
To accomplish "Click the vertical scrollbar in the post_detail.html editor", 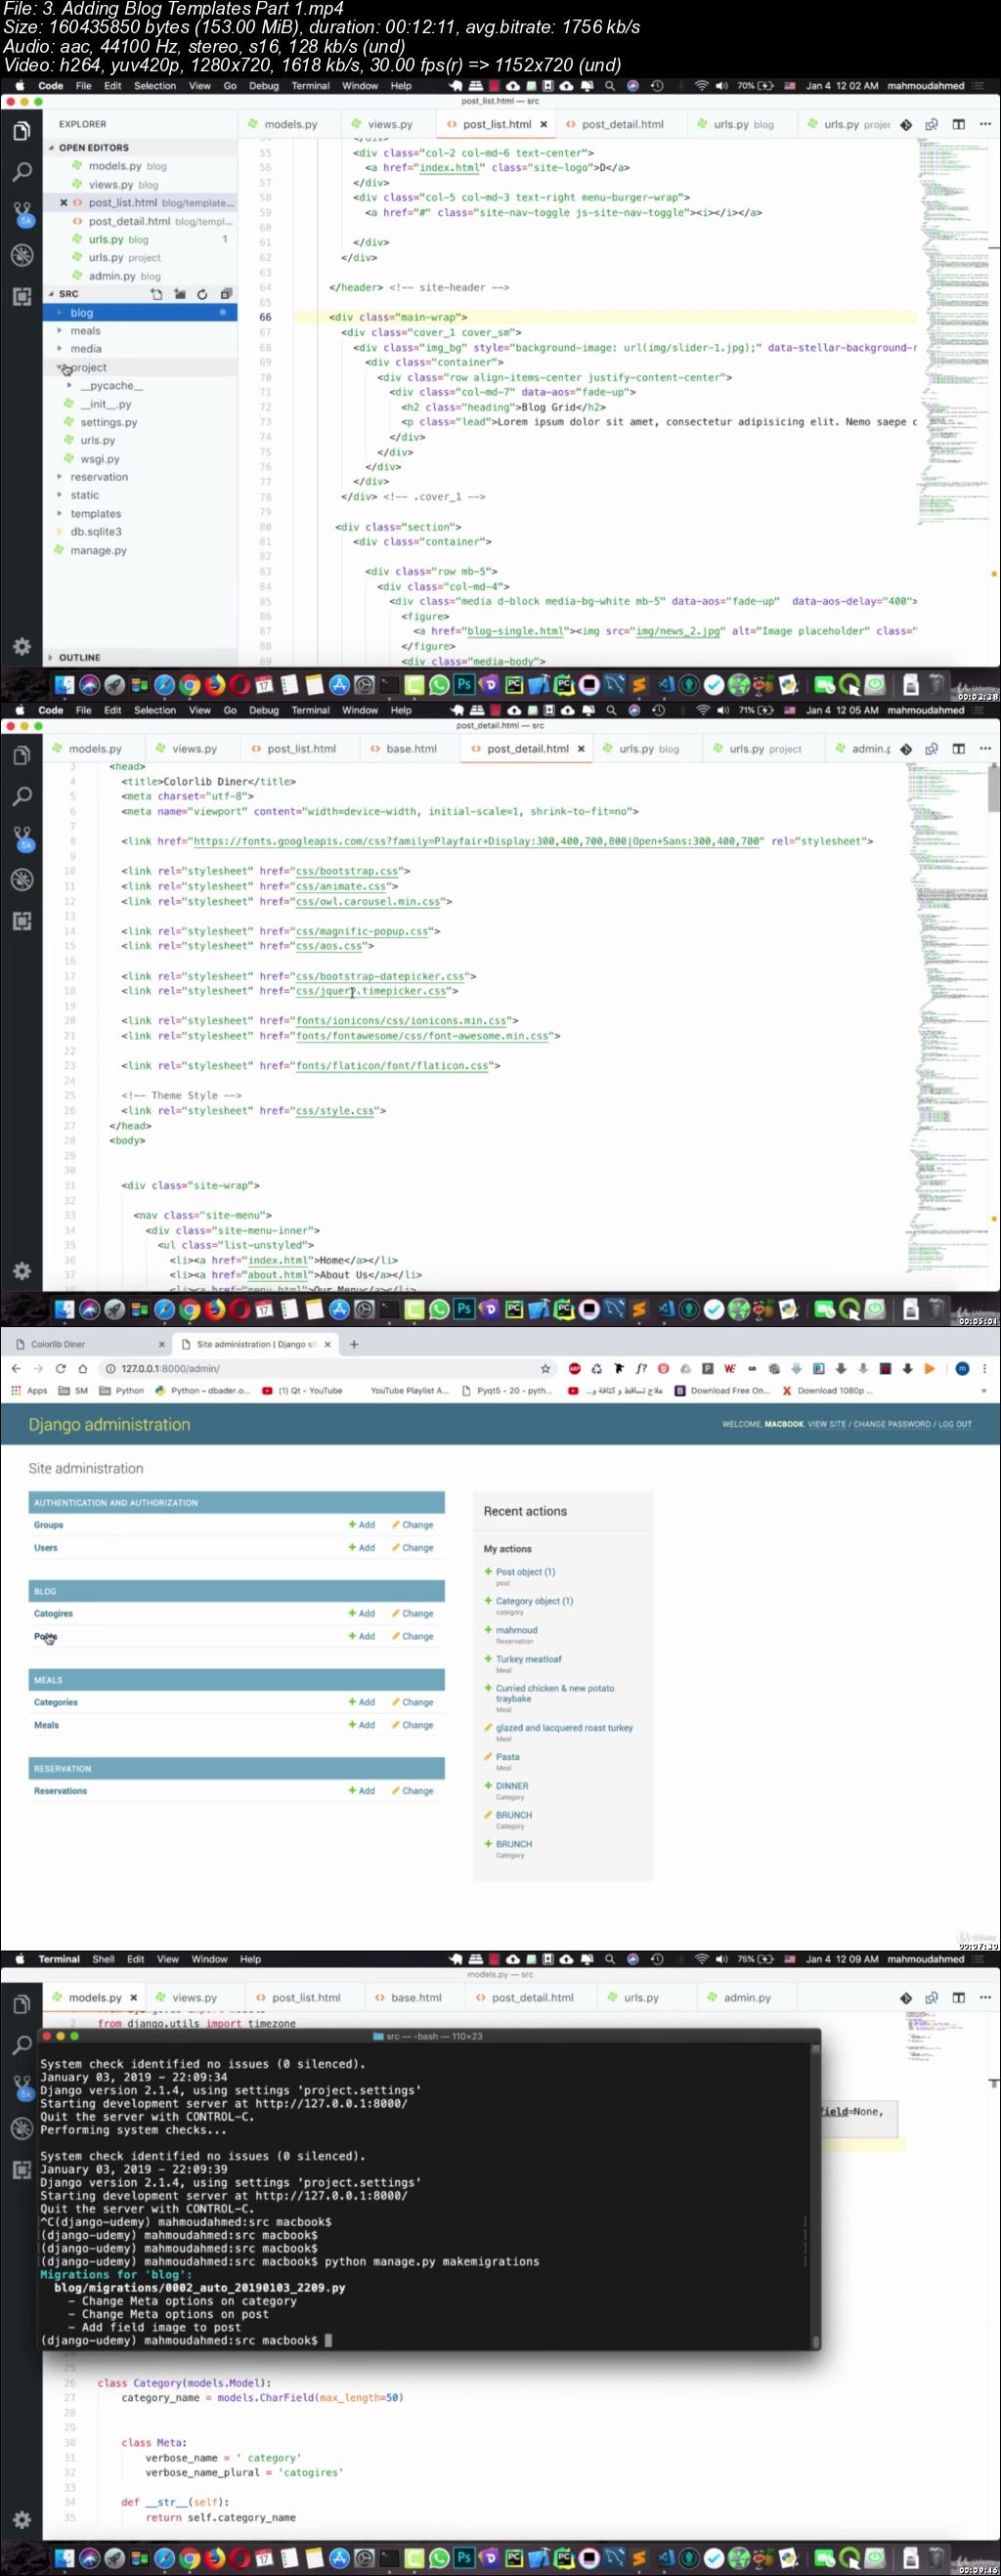I will pyautogui.click(x=994, y=788).
